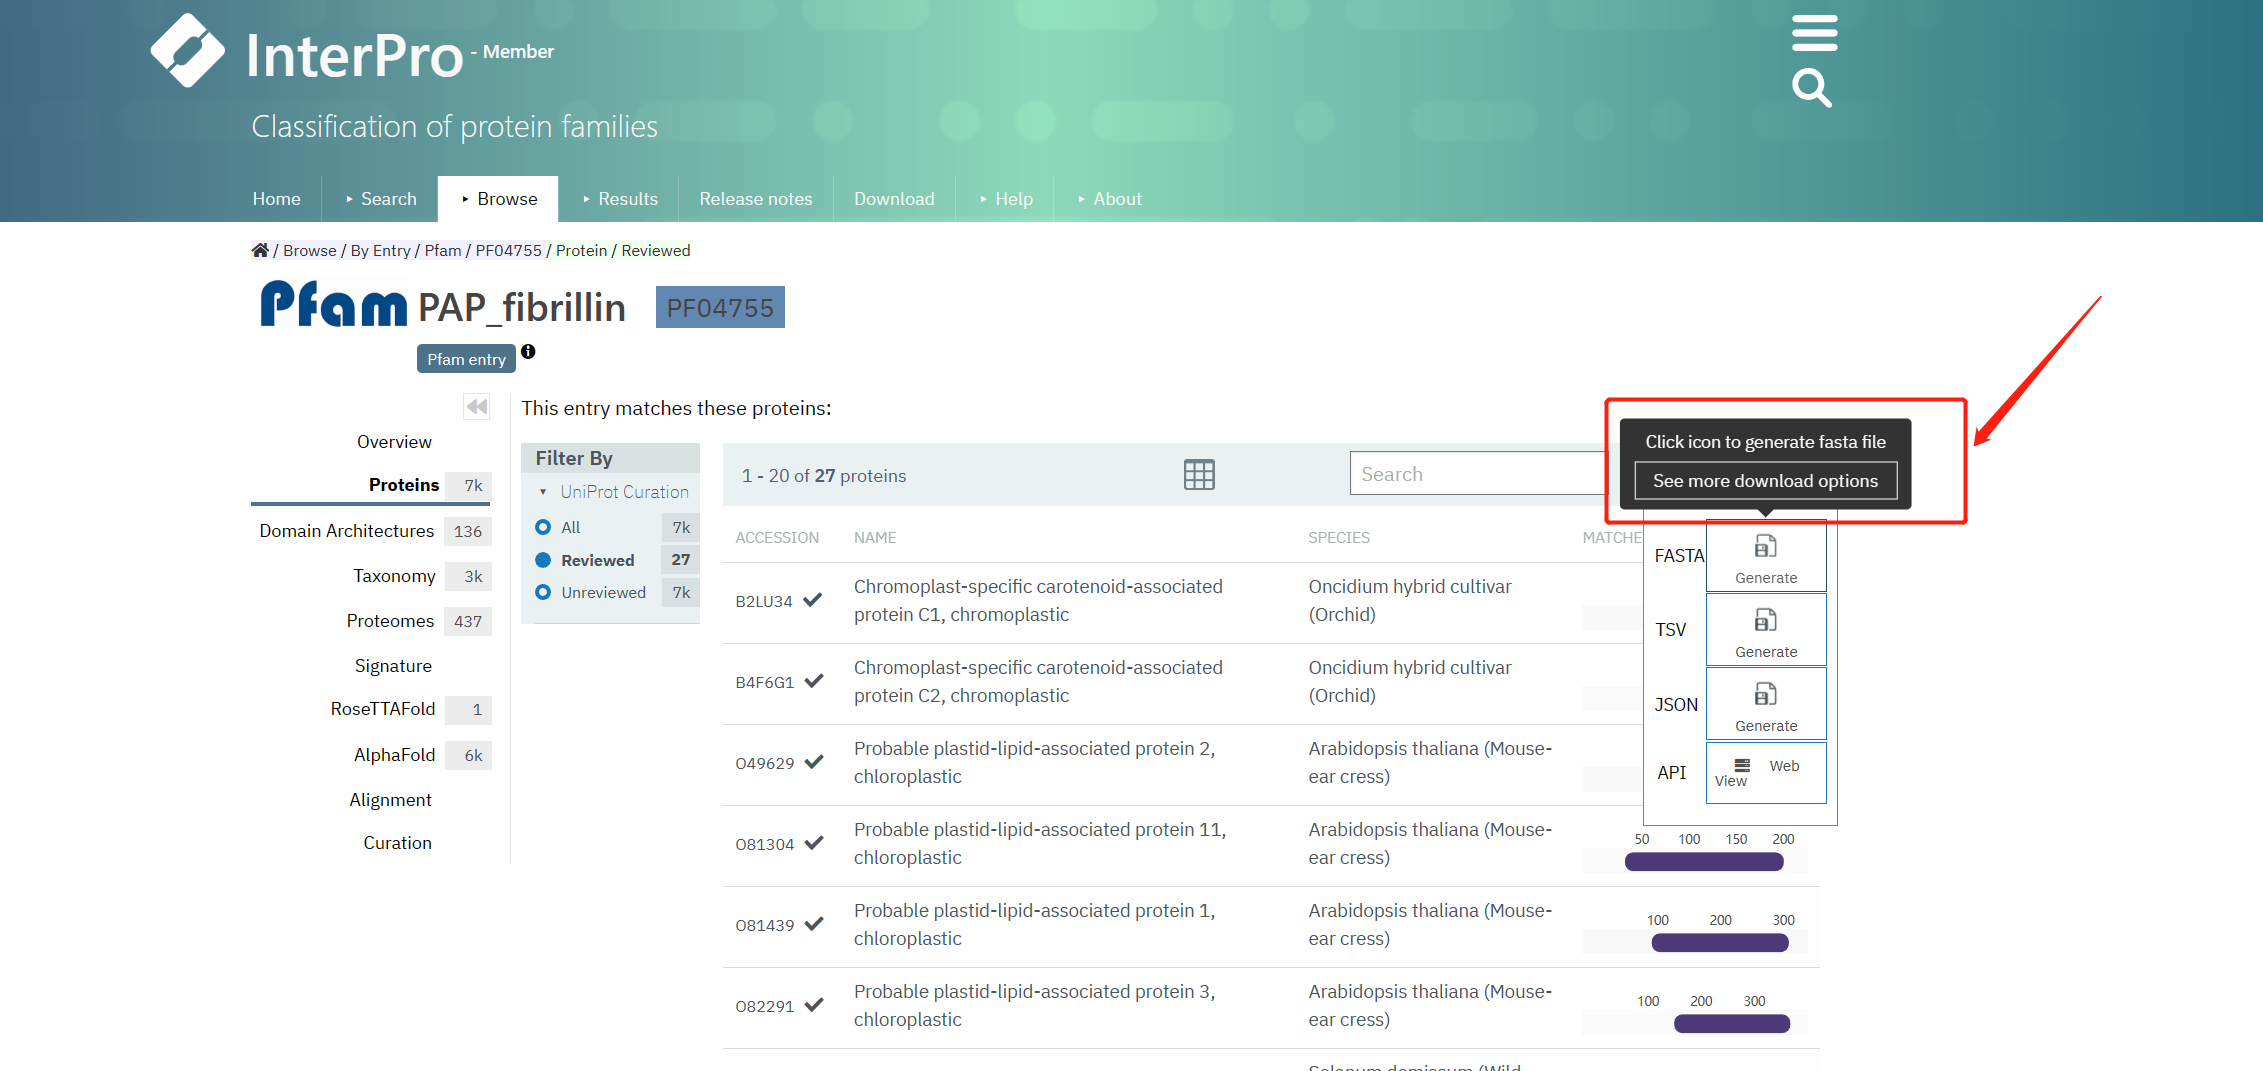Click the home icon in breadcrumb
This screenshot has width=2263, height=1071.
[x=260, y=250]
